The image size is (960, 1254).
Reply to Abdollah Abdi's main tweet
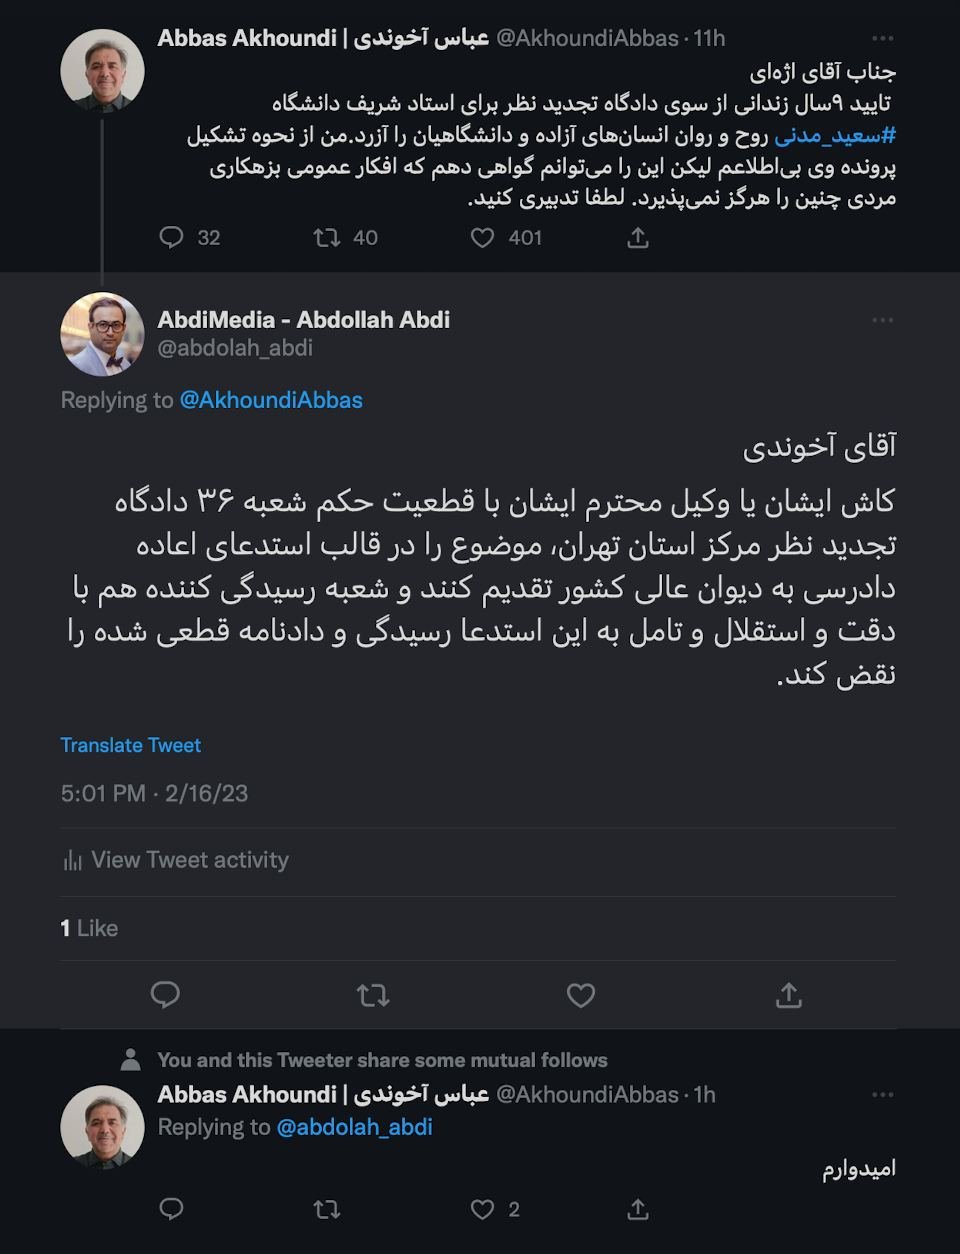coord(165,995)
